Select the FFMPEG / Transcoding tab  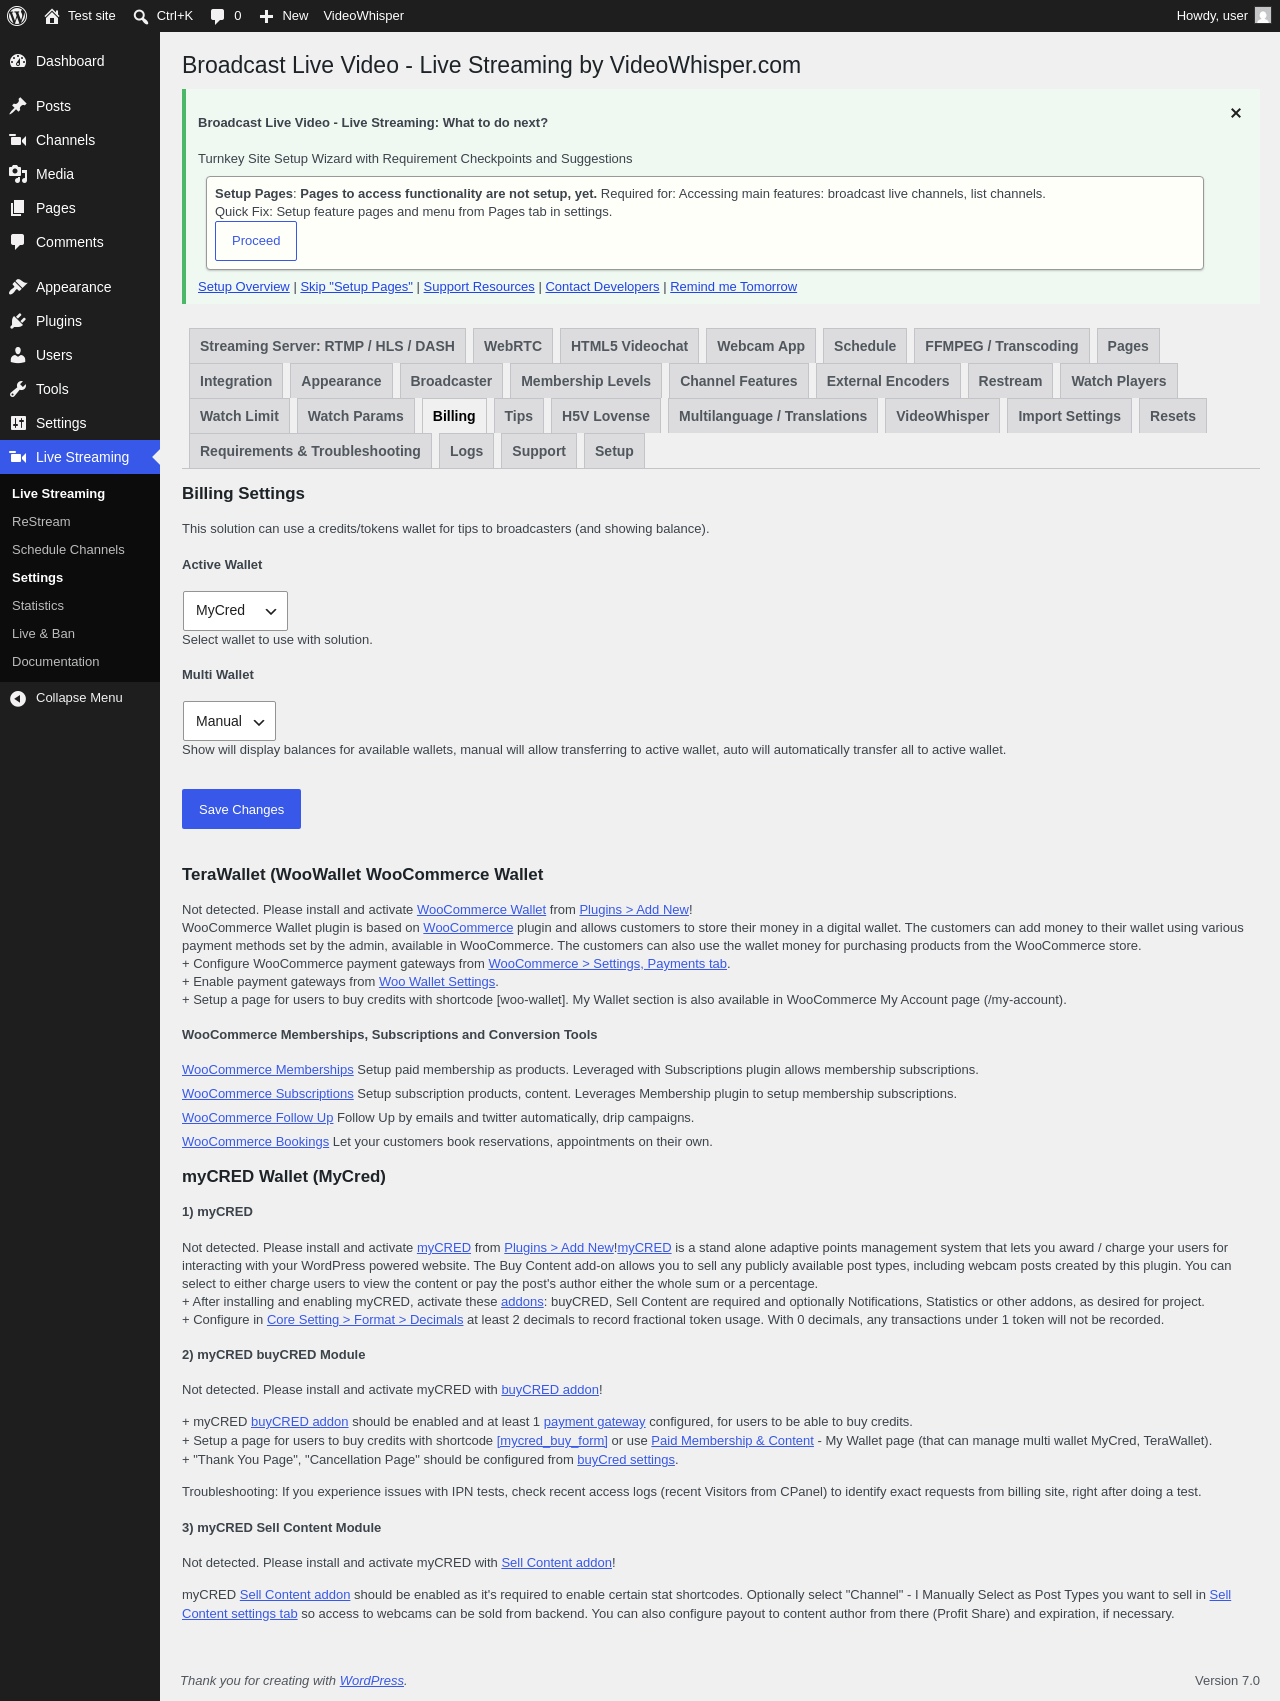coord(1002,346)
